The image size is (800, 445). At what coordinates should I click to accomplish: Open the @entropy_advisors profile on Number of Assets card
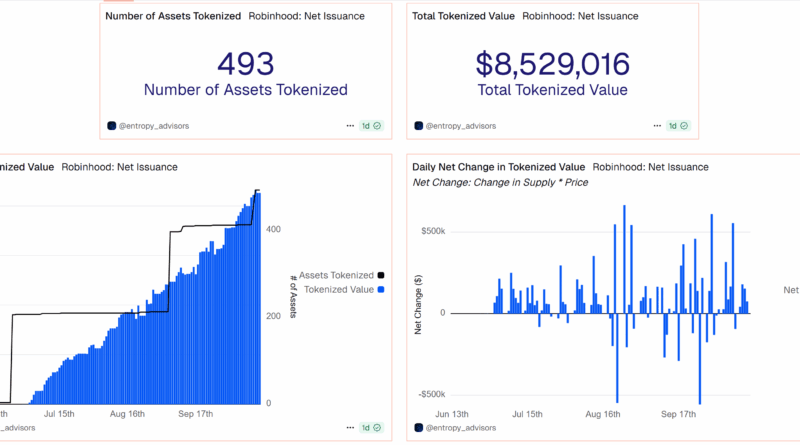point(155,126)
